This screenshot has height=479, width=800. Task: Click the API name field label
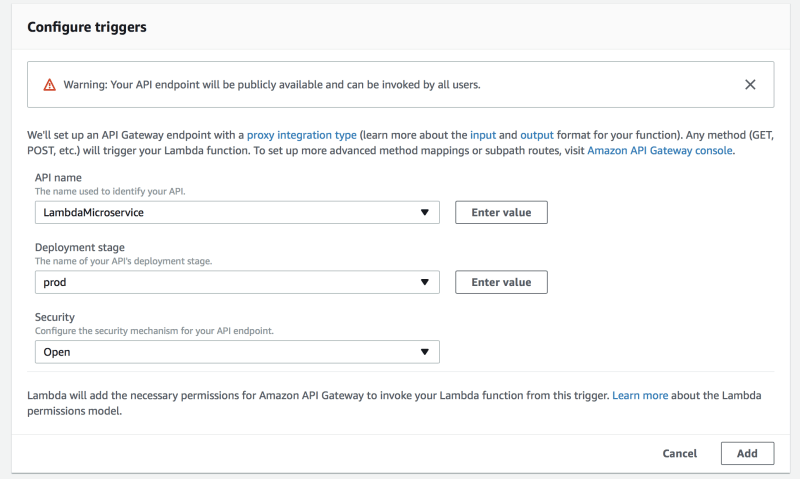click(59, 177)
